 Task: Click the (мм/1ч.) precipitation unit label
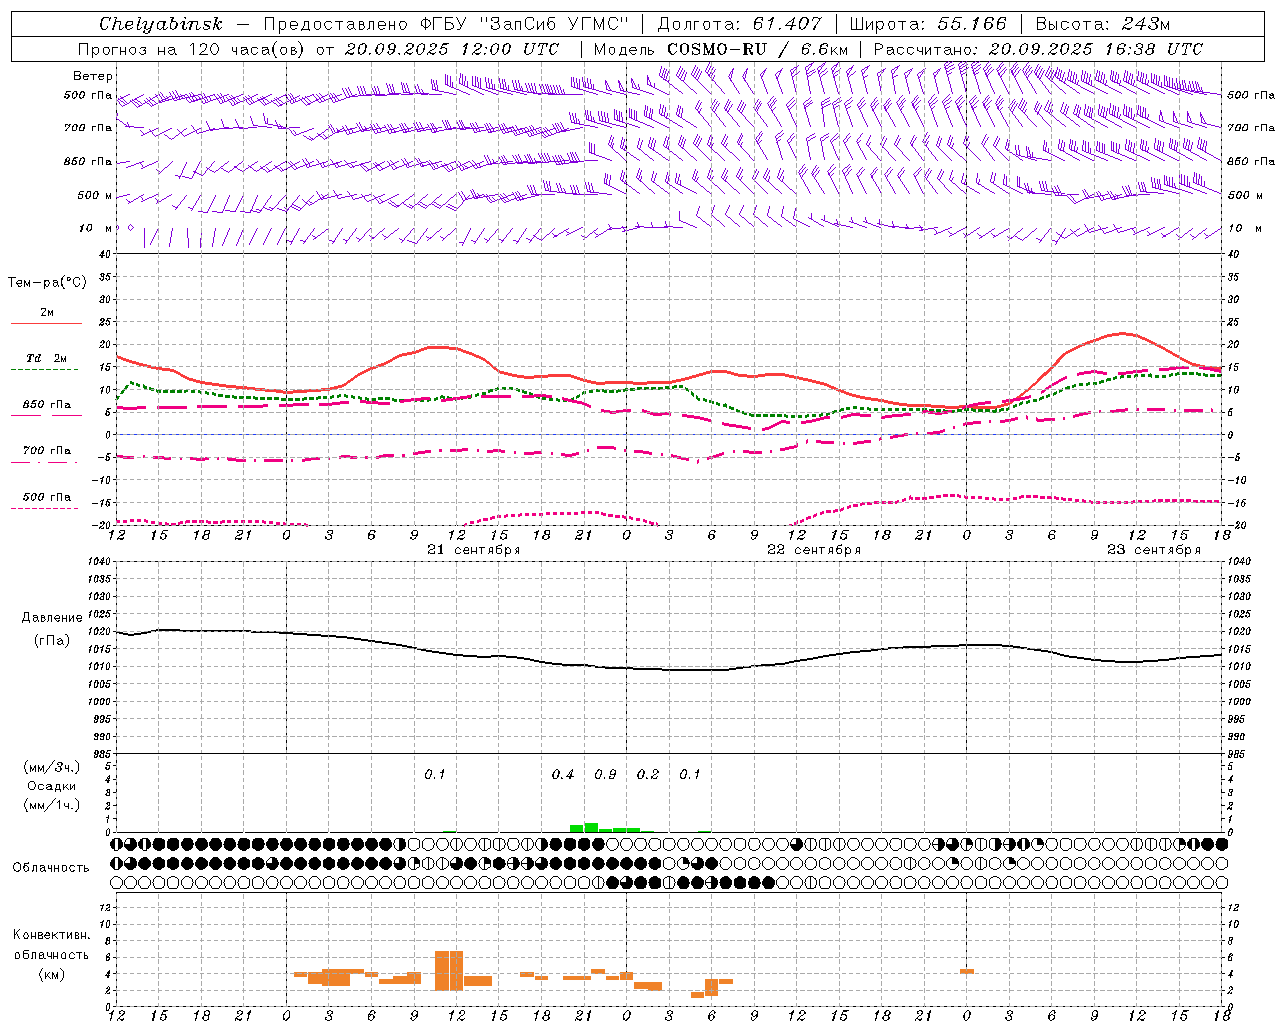(x=52, y=805)
